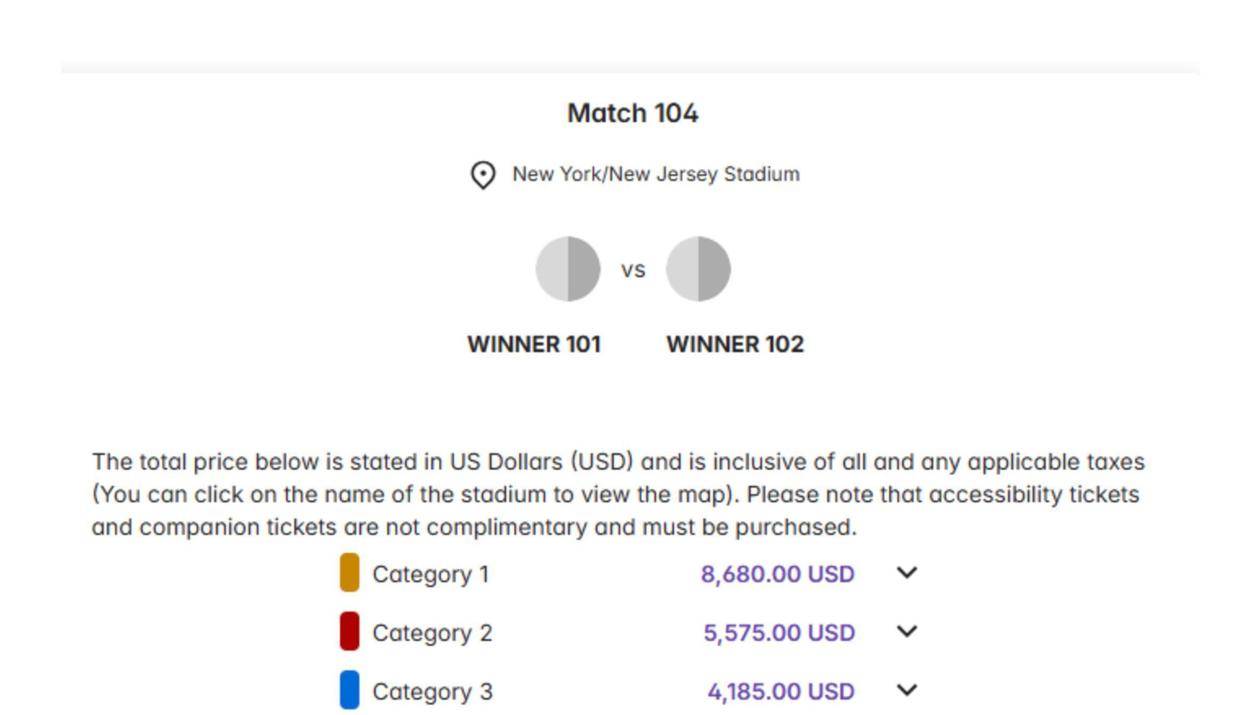Click the orange Category 1 color swatch
This screenshot has height=715, width=1242.
[349, 573]
